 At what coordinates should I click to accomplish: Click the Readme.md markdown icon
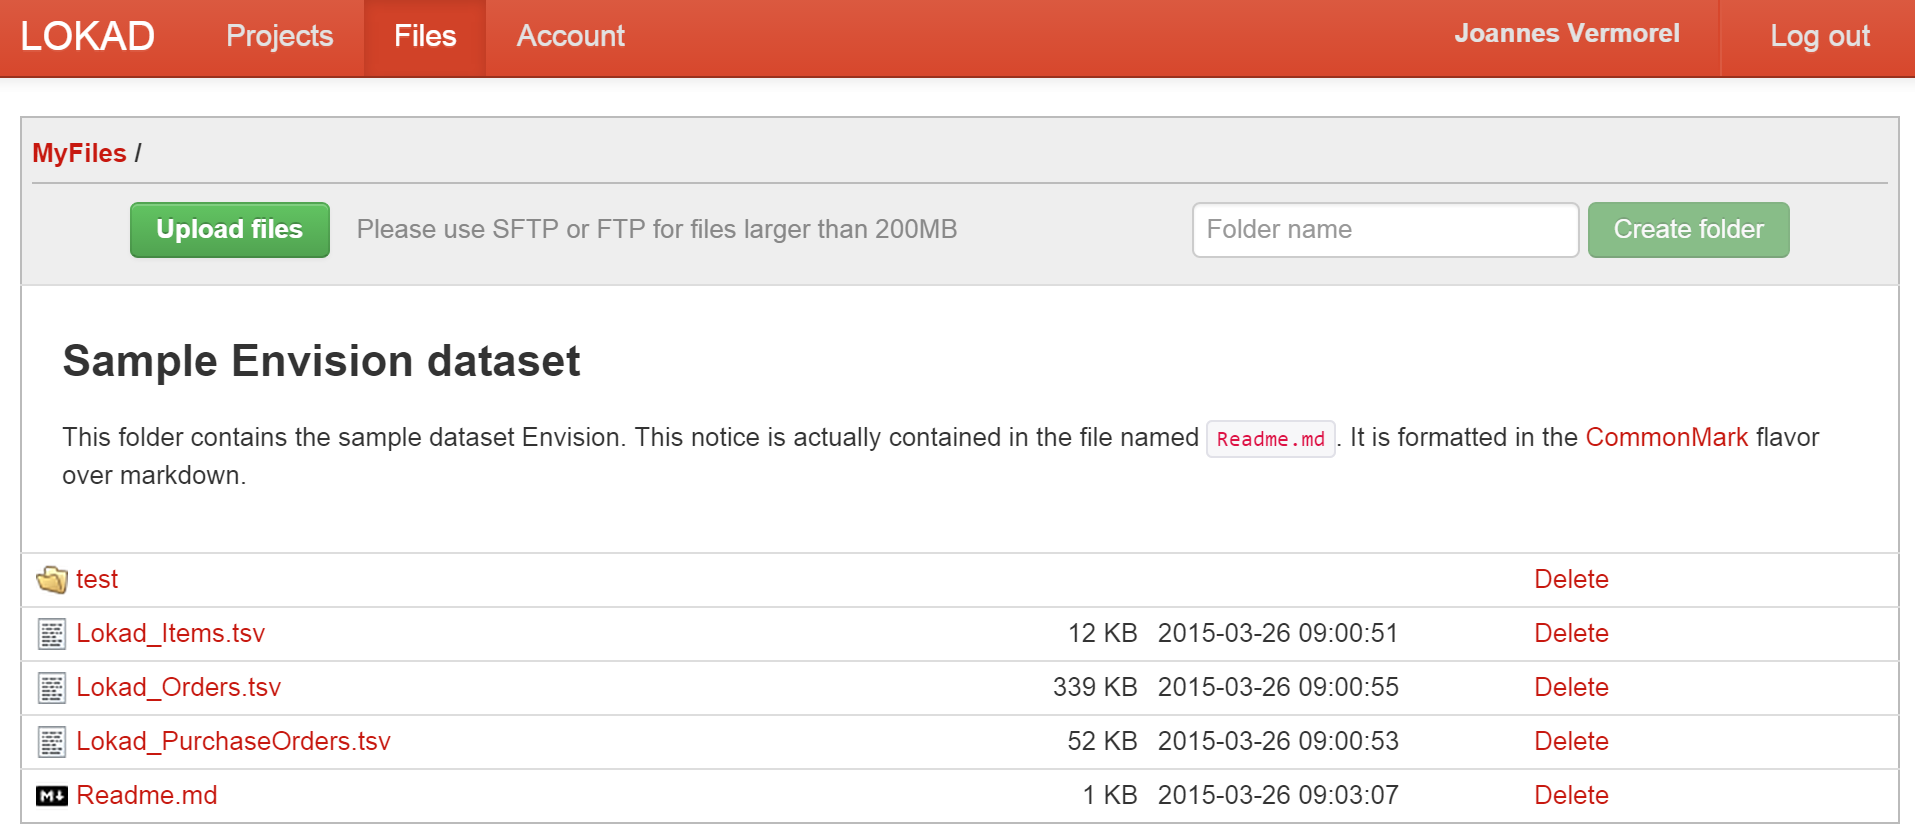(x=51, y=796)
